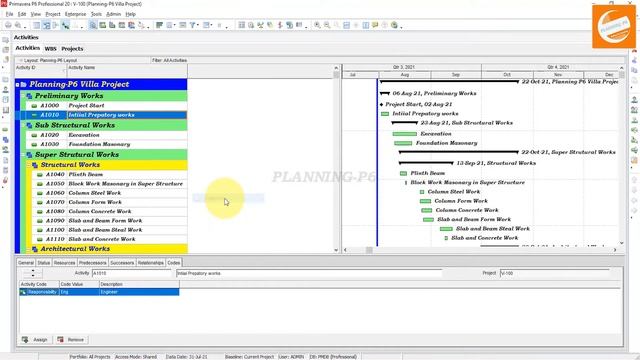Click the Reports icon in left sidebar

click(5, 99)
